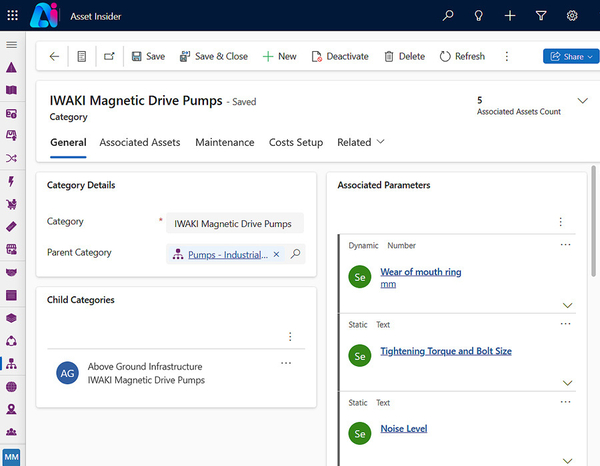600x466 pixels.
Task: Open the Pumps - Industrial parent category link
Action: tap(228, 254)
